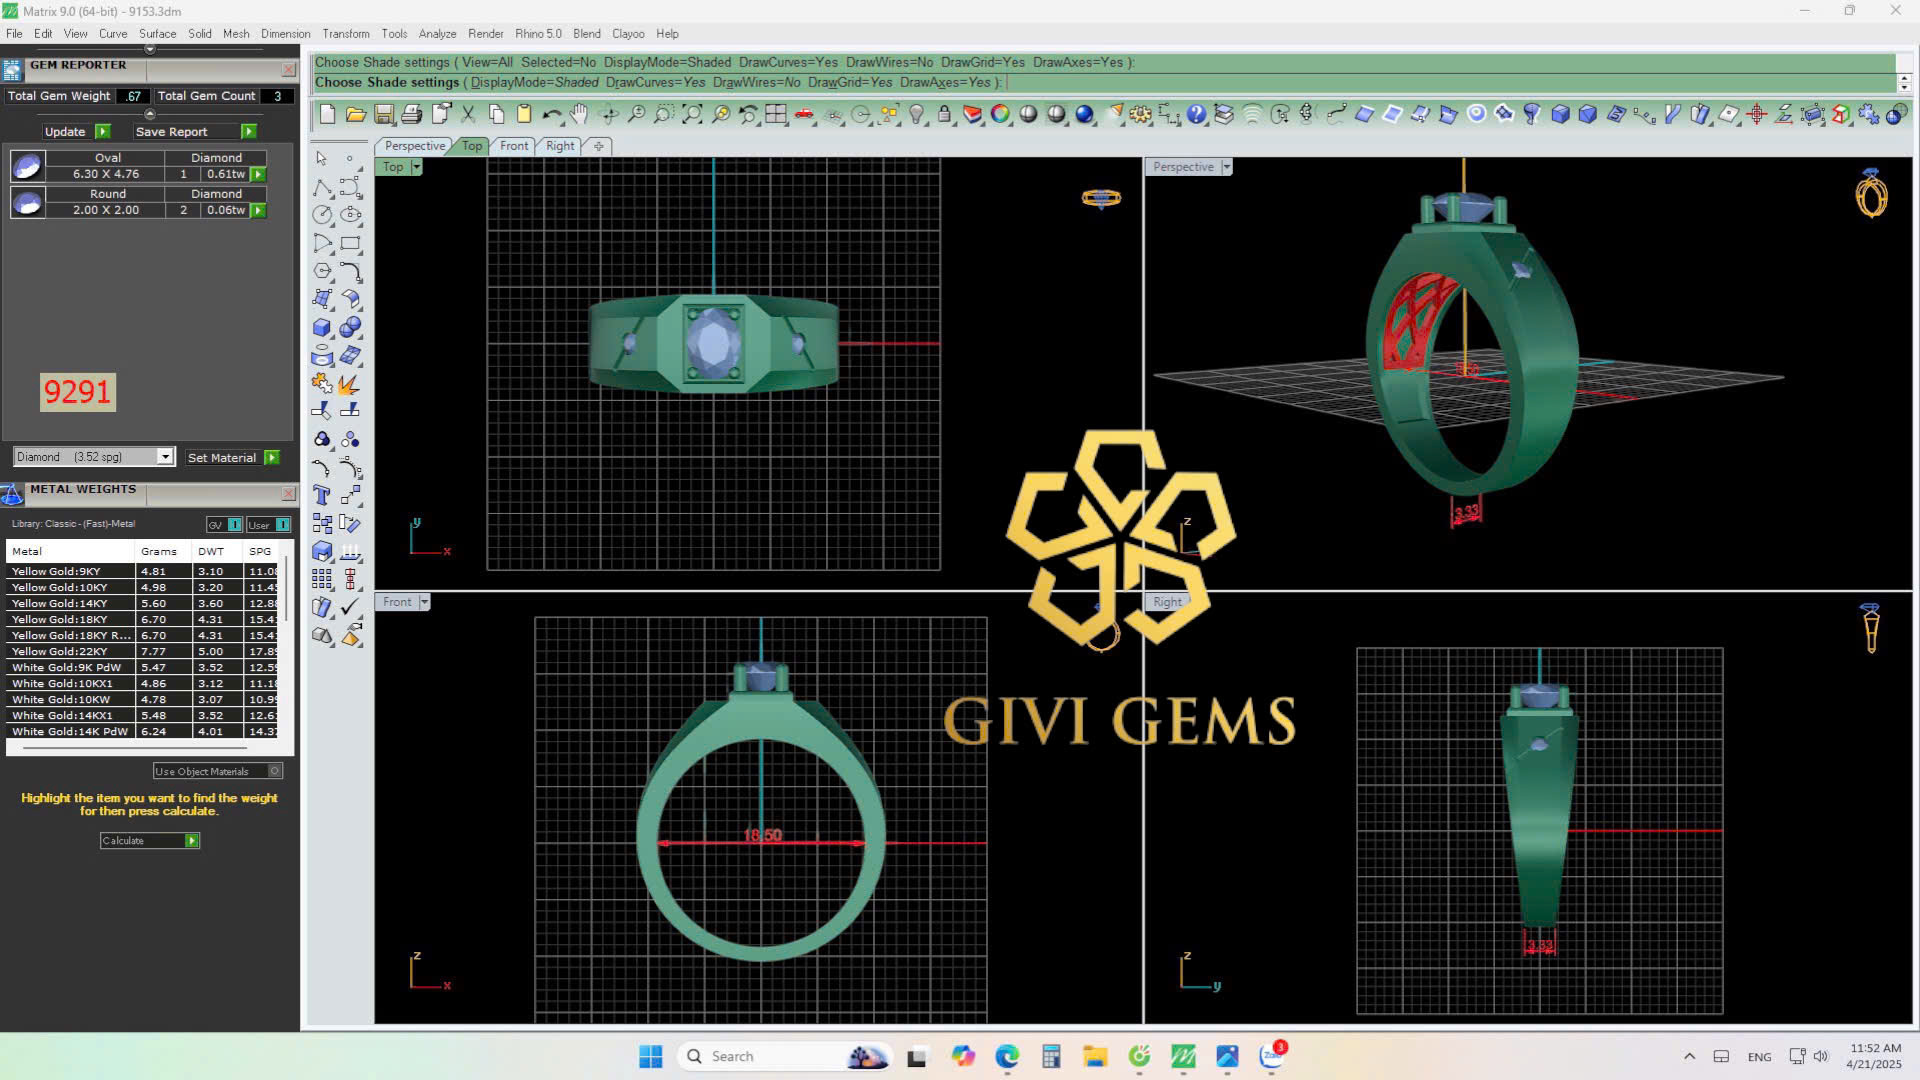Click the Paste clipboard icon
Image resolution: width=1920 pixels, height=1080 pixels.
(524, 115)
